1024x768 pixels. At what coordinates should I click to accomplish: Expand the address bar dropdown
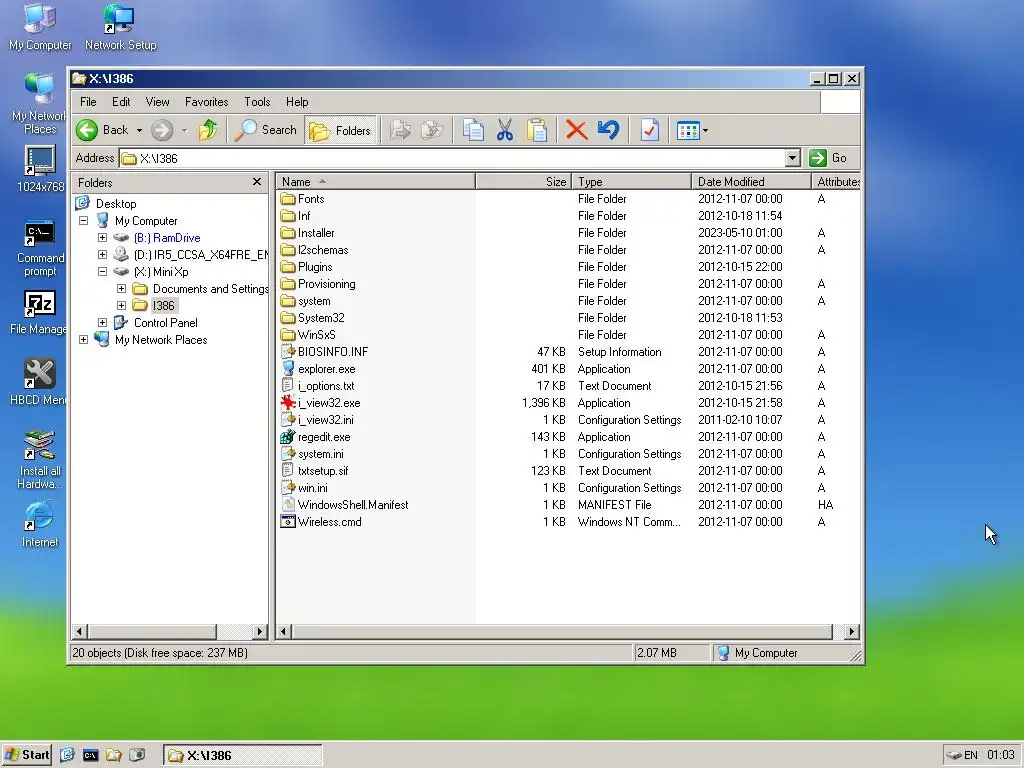792,158
